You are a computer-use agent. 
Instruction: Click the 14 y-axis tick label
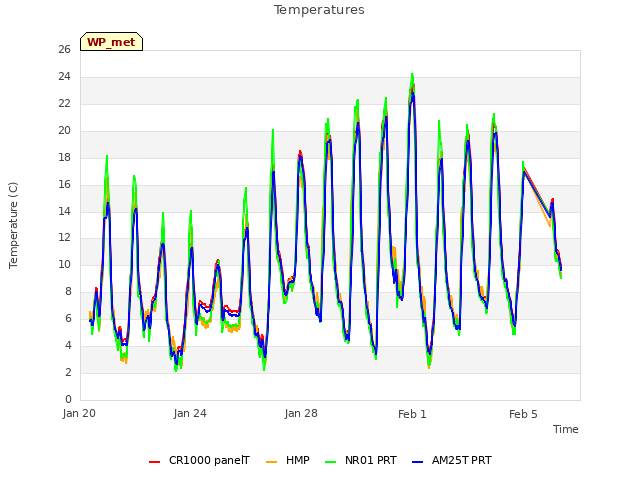point(64,211)
